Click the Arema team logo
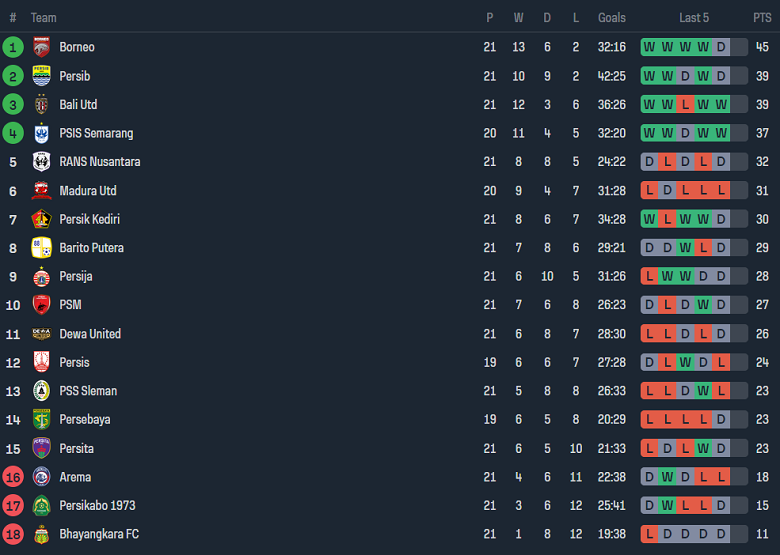This screenshot has width=780, height=555. click(x=41, y=477)
